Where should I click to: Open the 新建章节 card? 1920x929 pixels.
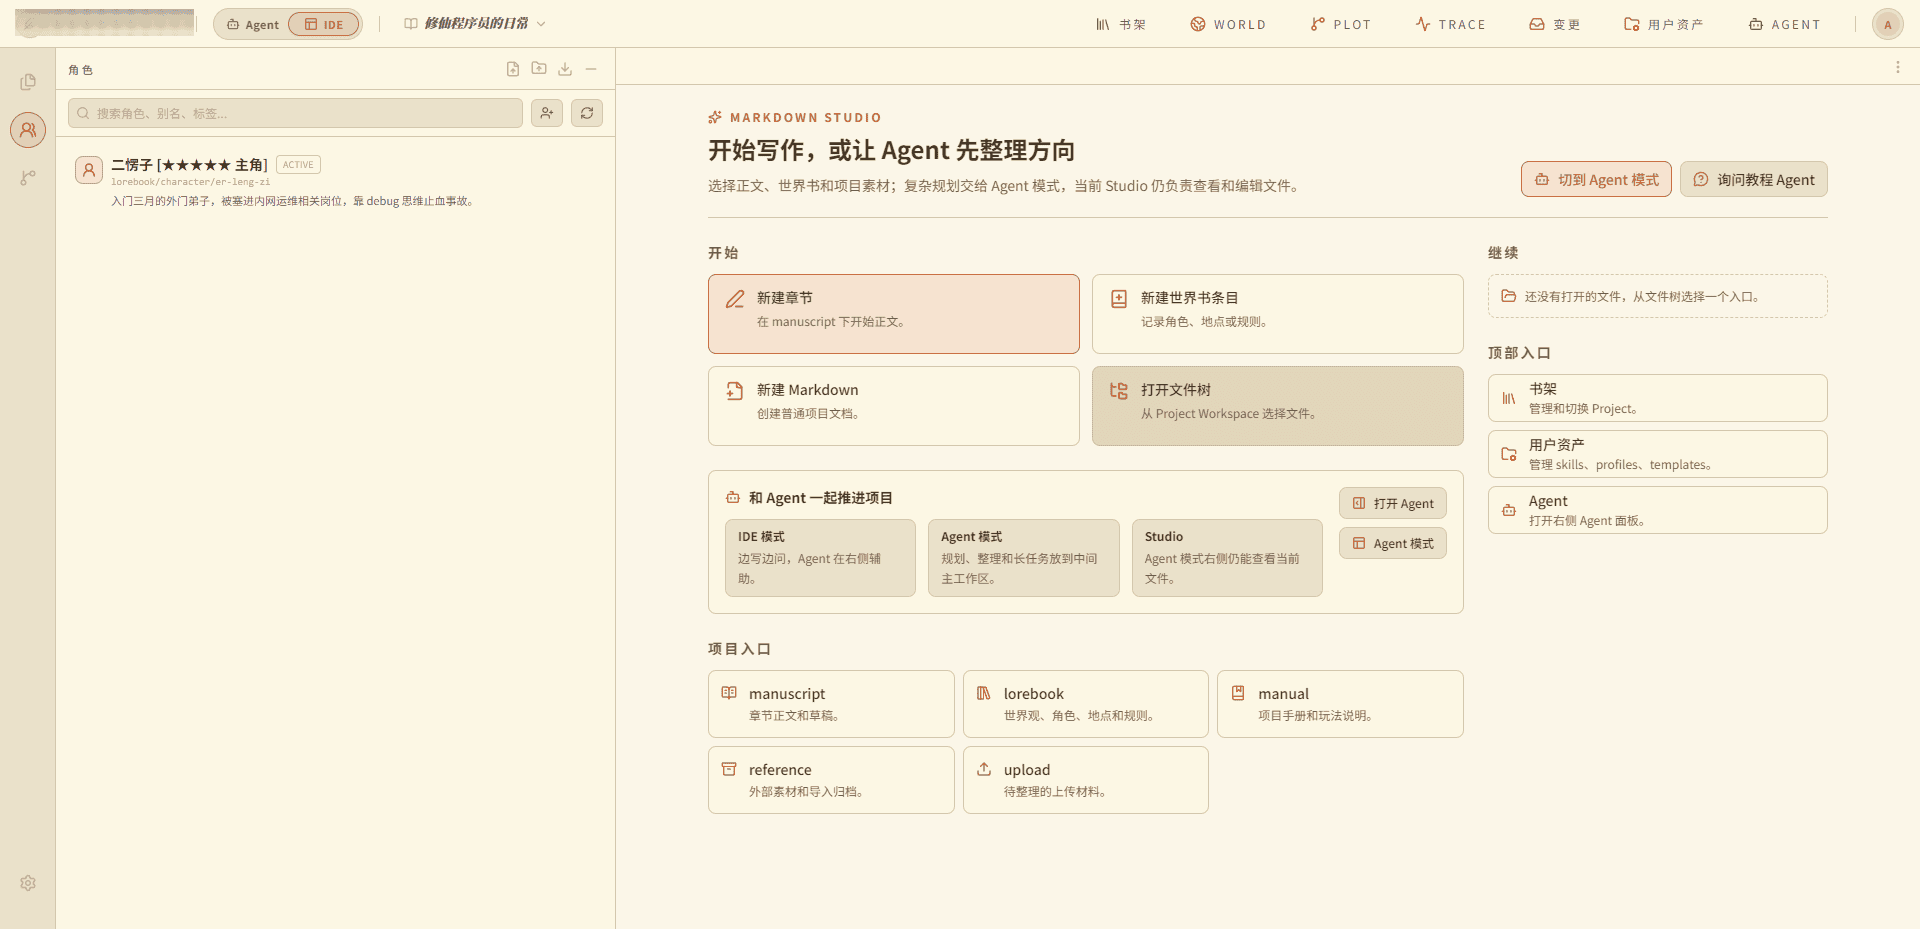coord(894,314)
